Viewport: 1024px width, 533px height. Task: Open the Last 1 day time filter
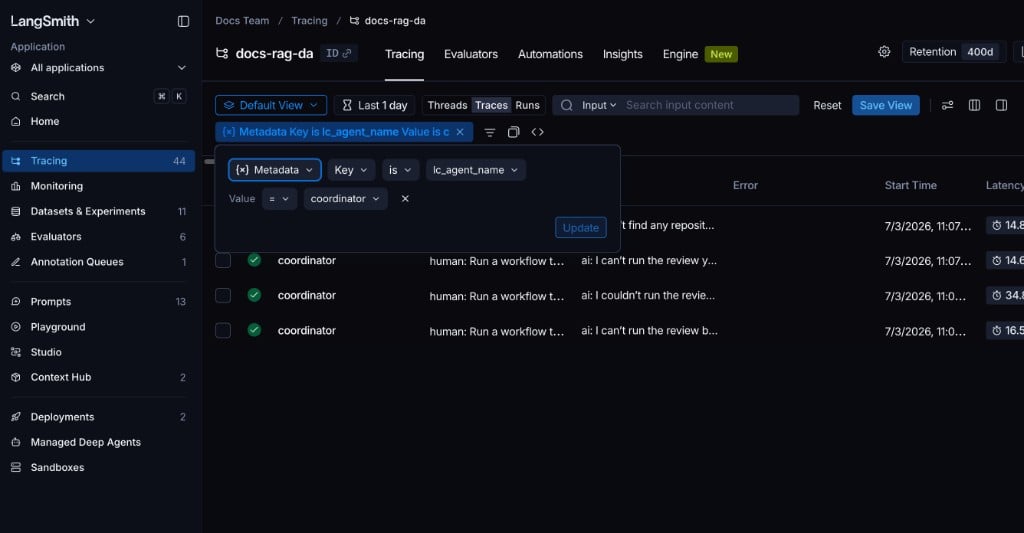coord(375,105)
